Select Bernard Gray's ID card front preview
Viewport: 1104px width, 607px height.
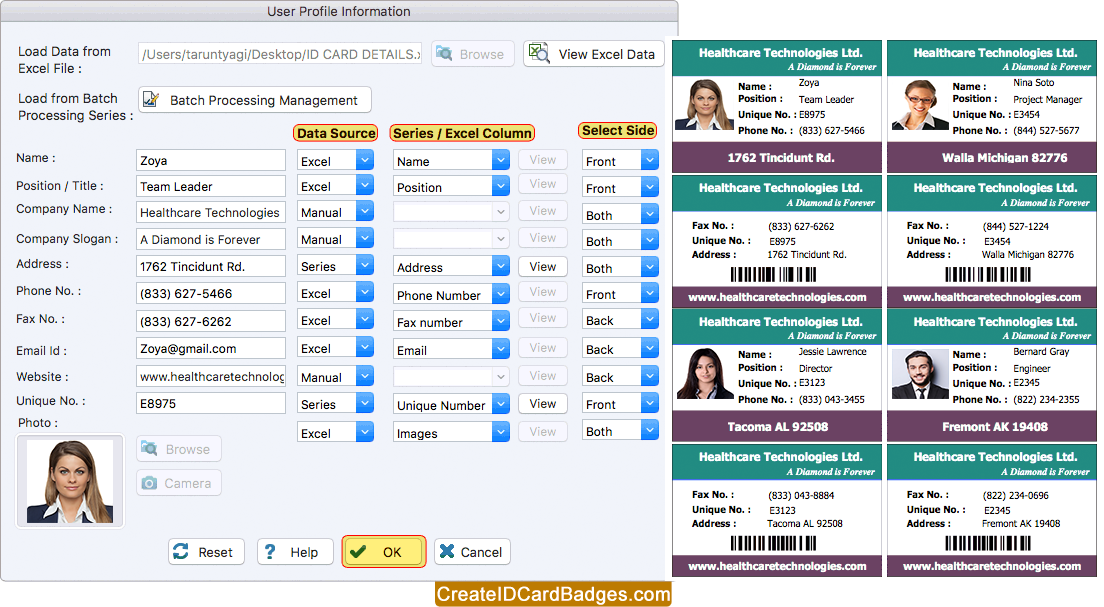(991, 375)
